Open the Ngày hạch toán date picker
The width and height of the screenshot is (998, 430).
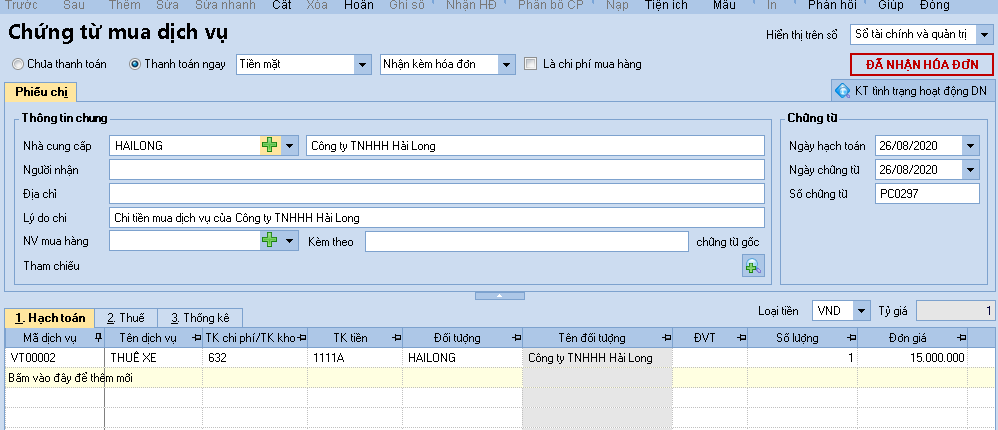point(970,146)
